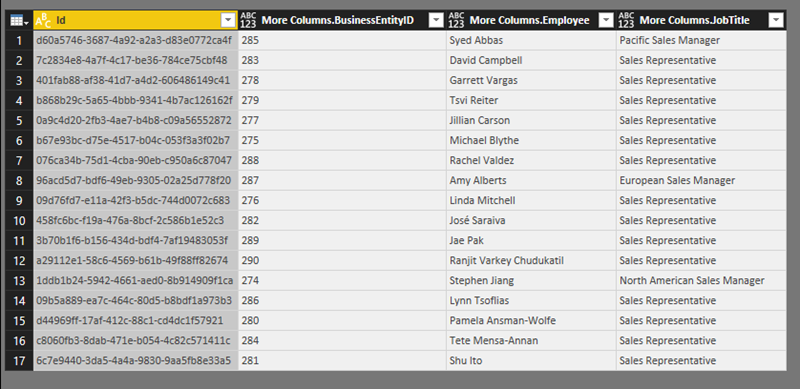Image resolution: width=800 pixels, height=389 pixels.
Task: Click cell 'Shu Ito'
Action: [x=531, y=360]
